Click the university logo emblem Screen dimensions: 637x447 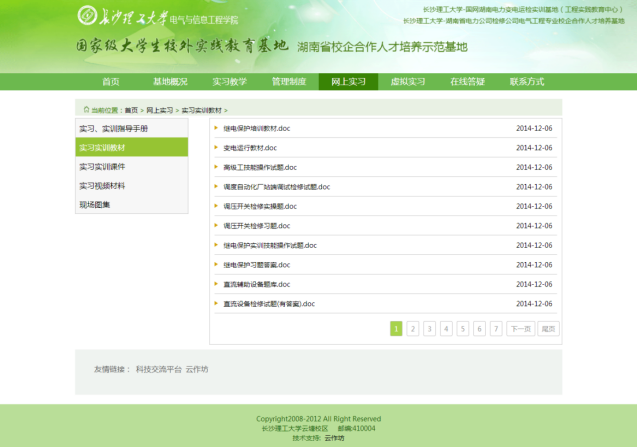(x=87, y=17)
